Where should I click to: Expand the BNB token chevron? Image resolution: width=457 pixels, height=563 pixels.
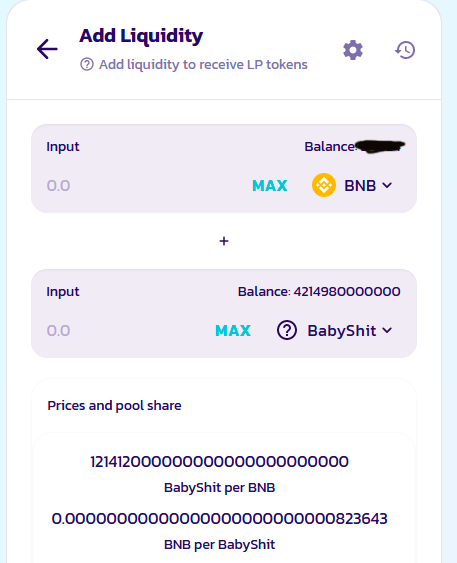(x=387, y=185)
